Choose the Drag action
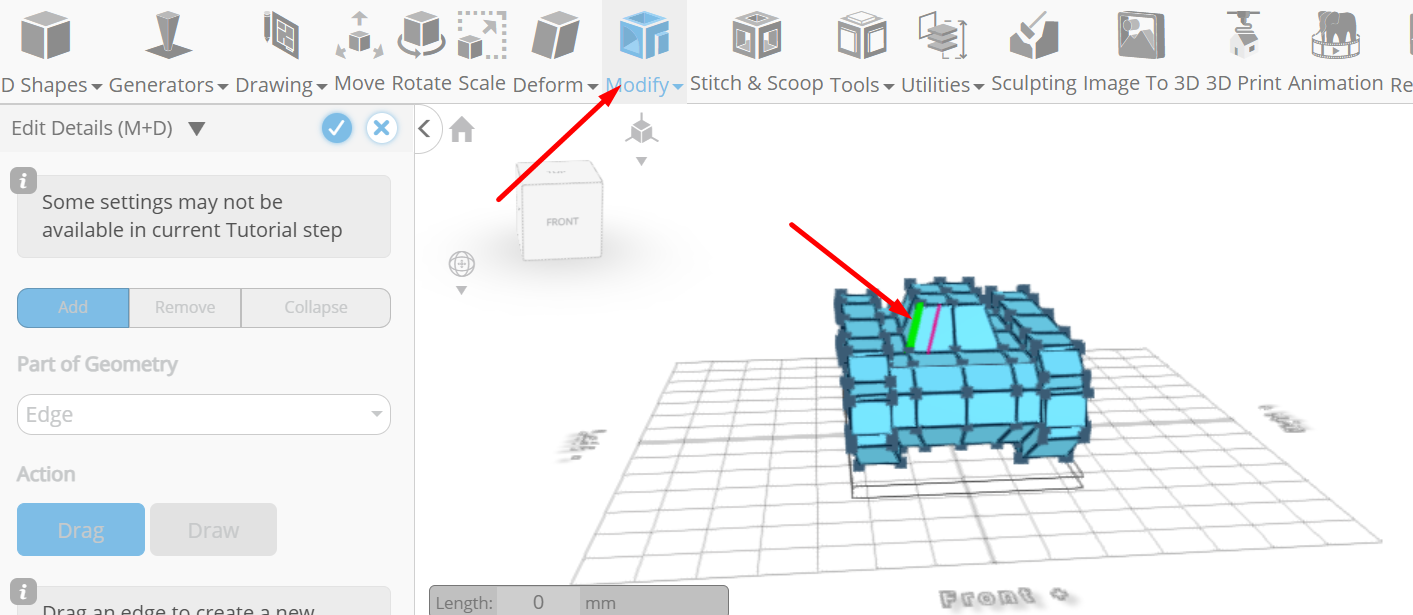The image size is (1413, 615). tap(81, 530)
